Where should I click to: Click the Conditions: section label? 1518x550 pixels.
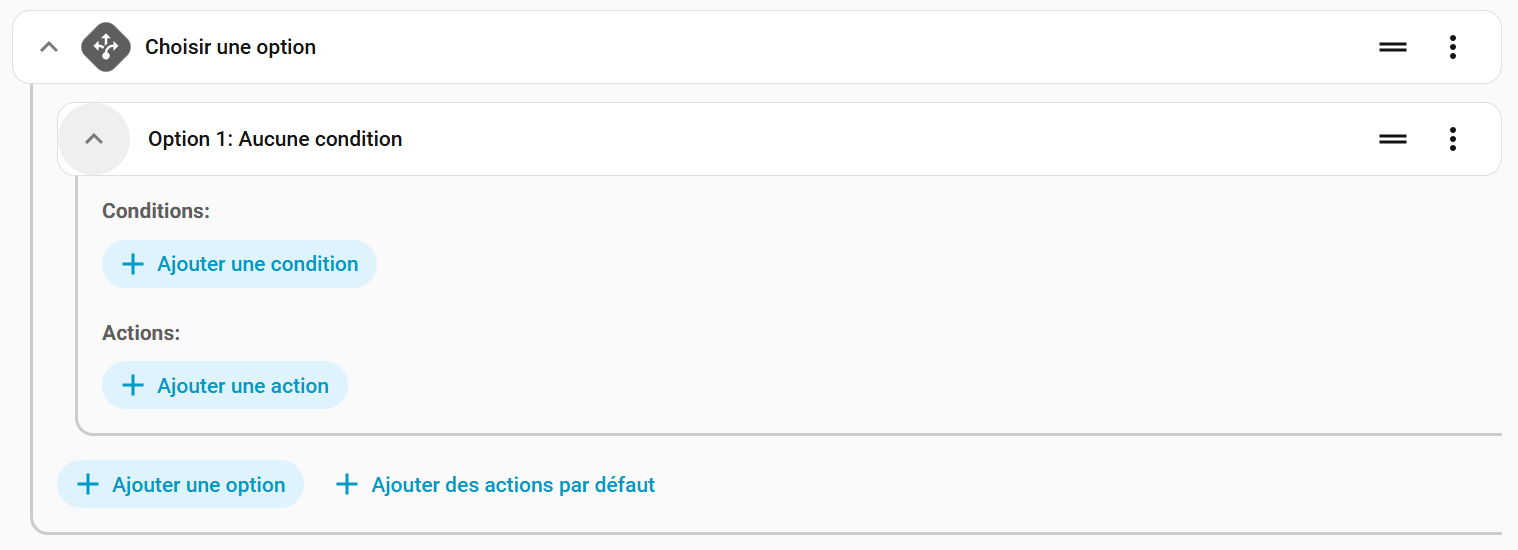pos(156,211)
